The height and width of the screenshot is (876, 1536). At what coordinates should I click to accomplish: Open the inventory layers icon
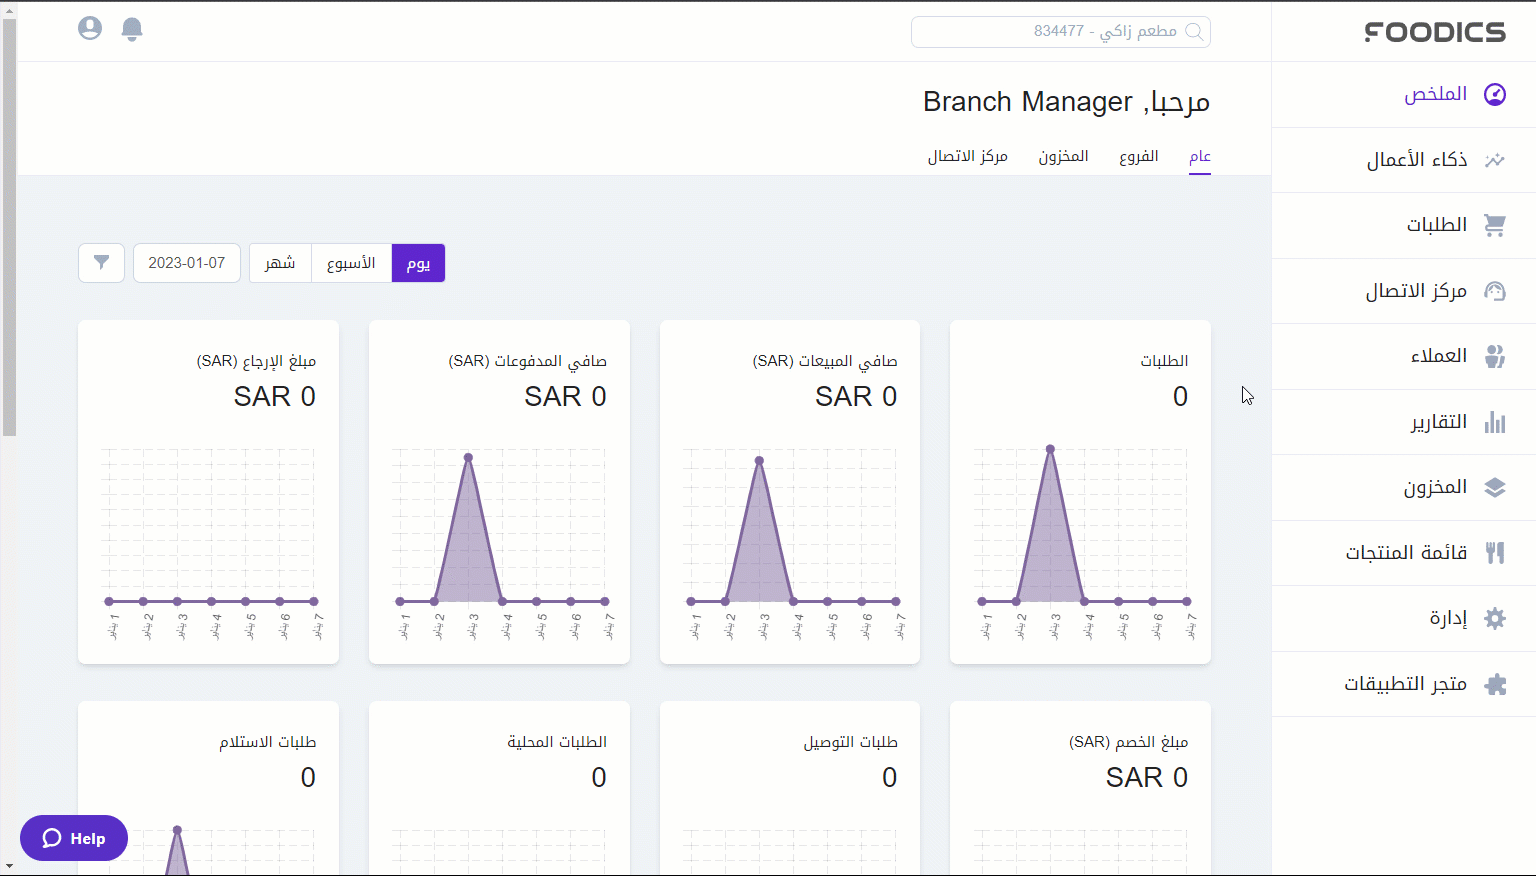coord(1494,487)
